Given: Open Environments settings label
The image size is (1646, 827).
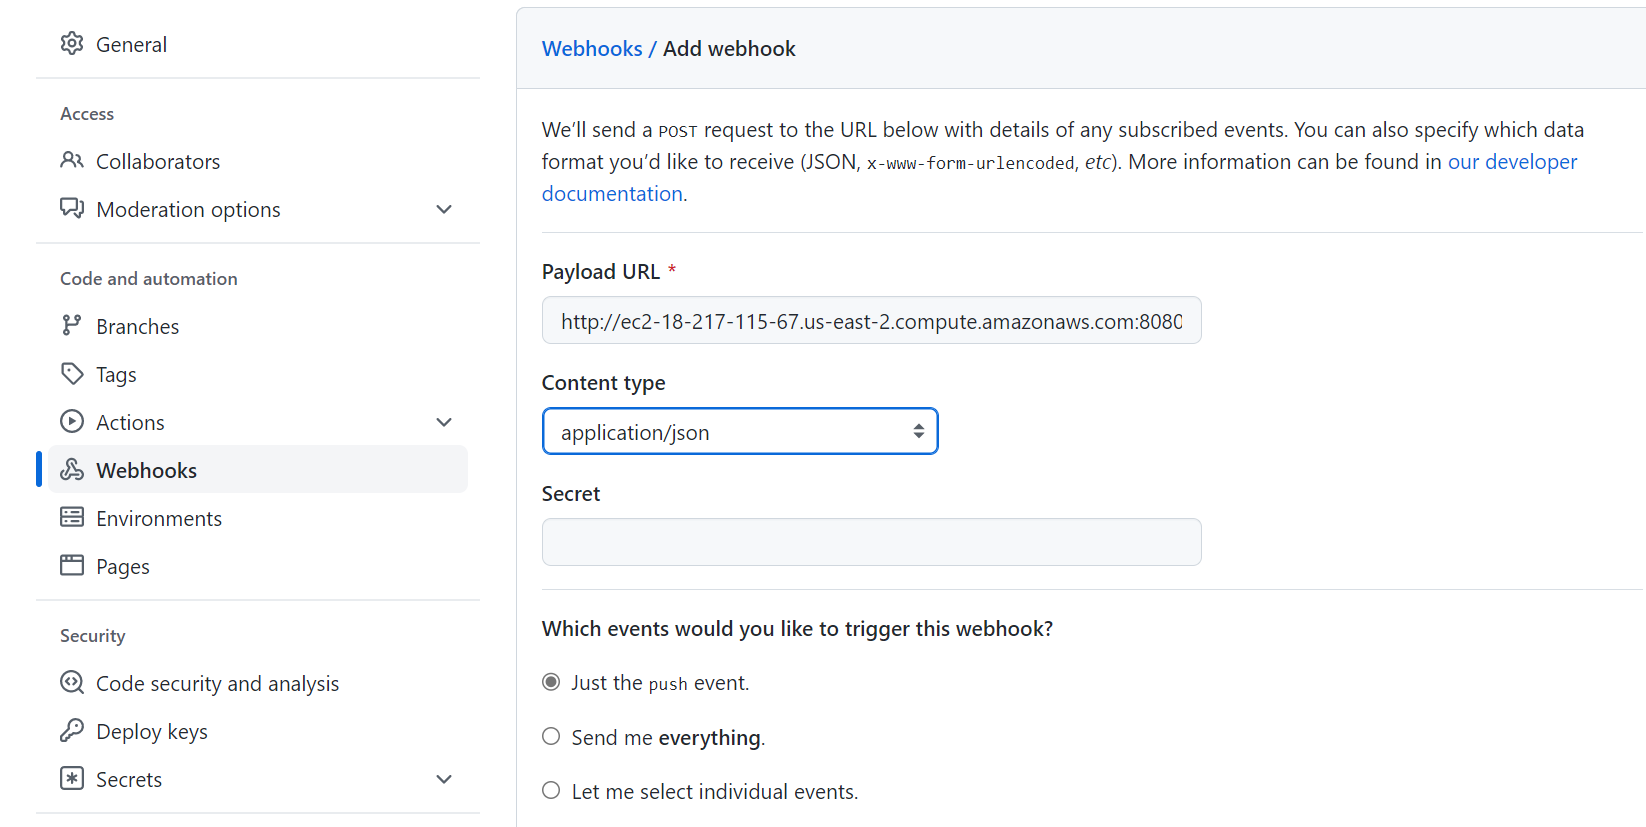Looking at the screenshot, I should pos(159,519).
